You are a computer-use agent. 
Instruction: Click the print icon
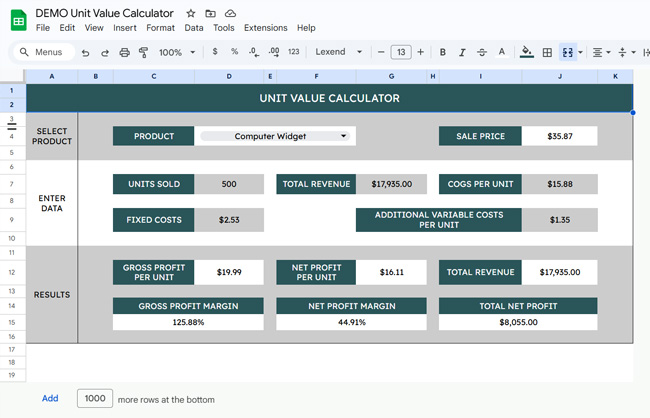click(x=124, y=52)
